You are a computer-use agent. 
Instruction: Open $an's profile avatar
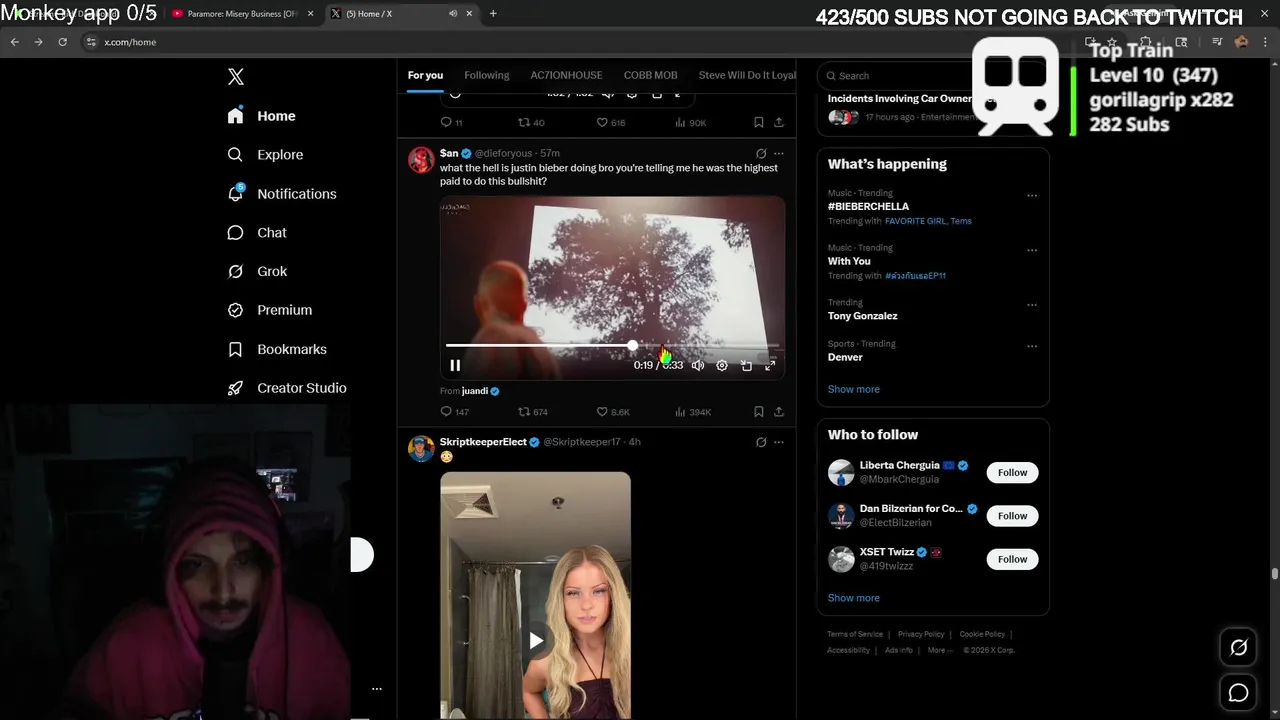pyautogui.click(x=421, y=160)
